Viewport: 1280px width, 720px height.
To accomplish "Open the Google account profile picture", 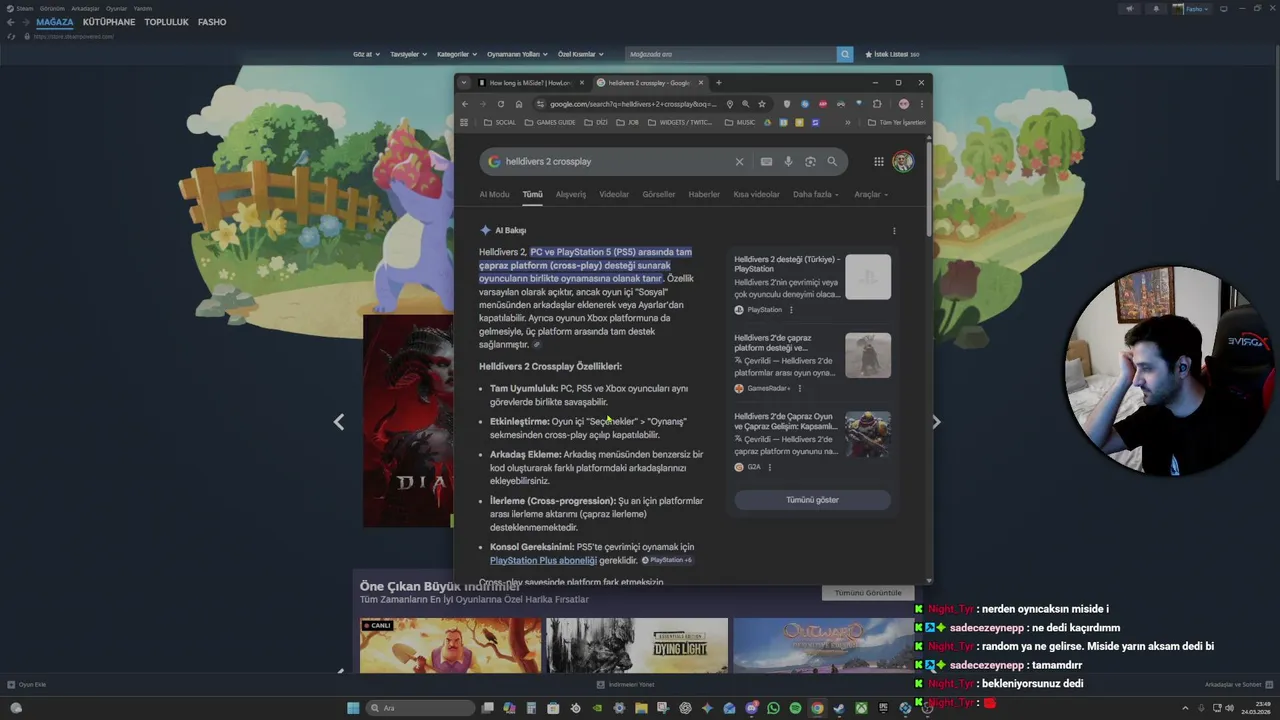I will click(903, 161).
